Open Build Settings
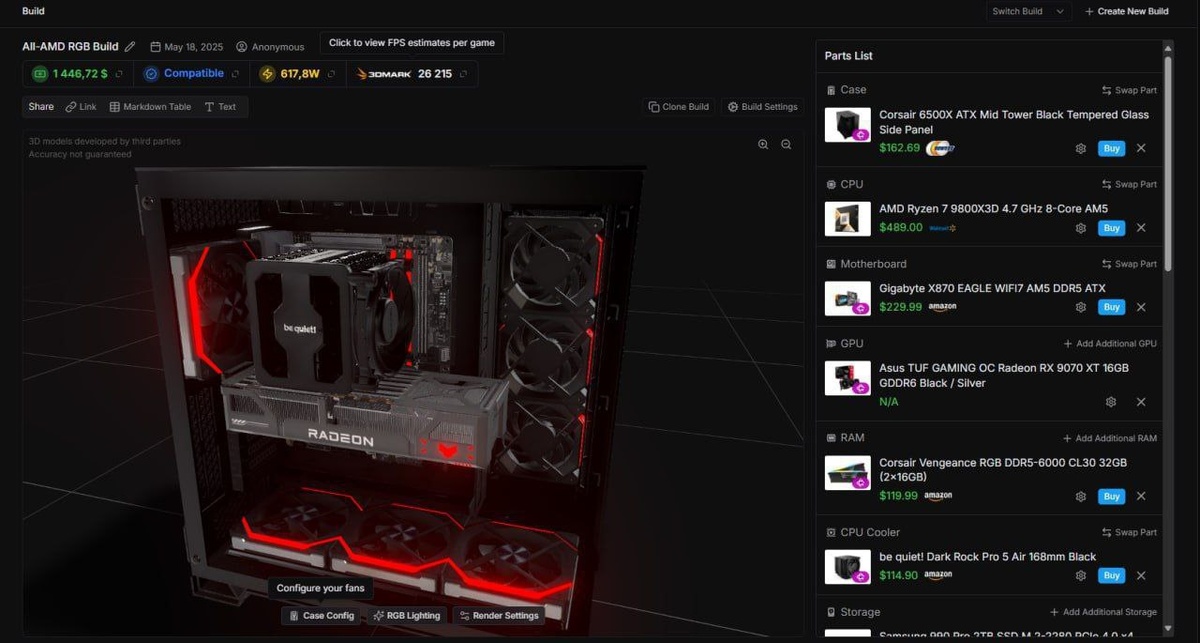Viewport: 1200px width, 643px height. [762, 107]
